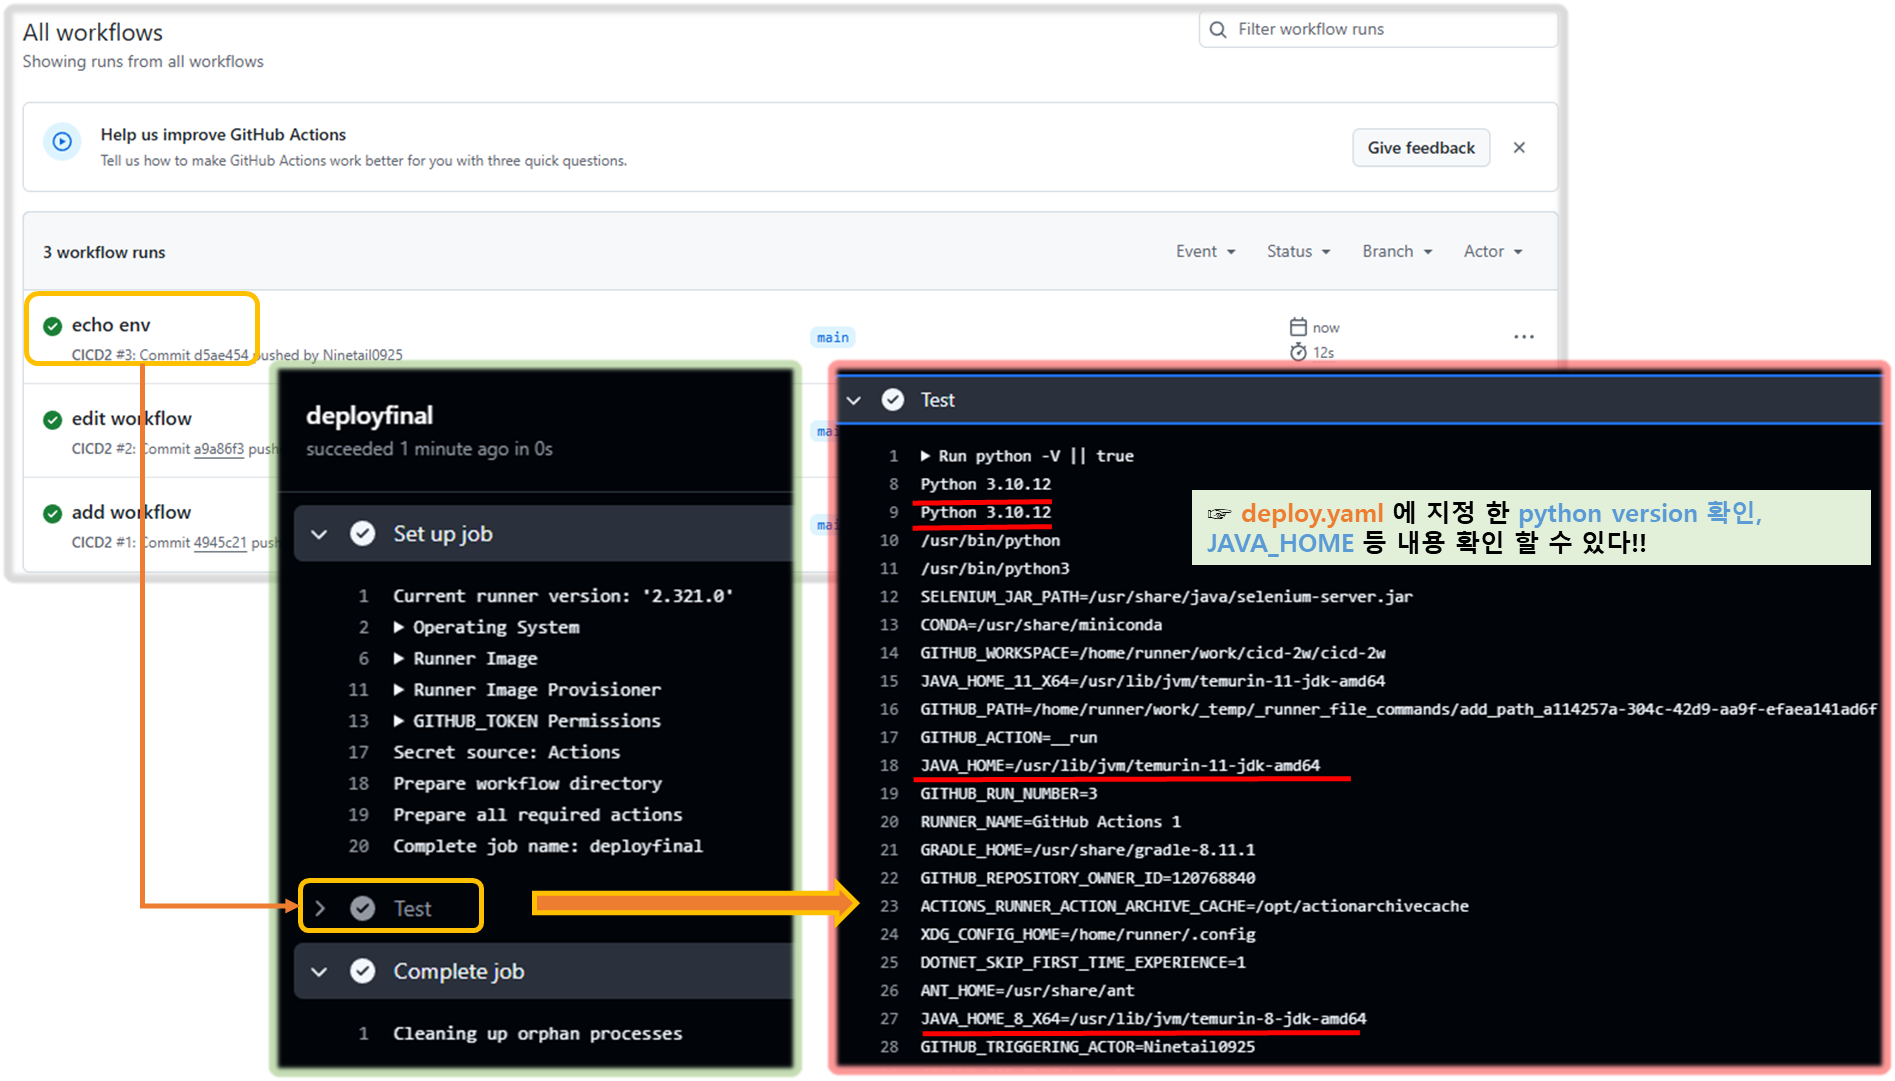The image size is (1895, 1081).
Task: Open commit a9a86f3 link
Action: pyautogui.click(x=219, y=449)
